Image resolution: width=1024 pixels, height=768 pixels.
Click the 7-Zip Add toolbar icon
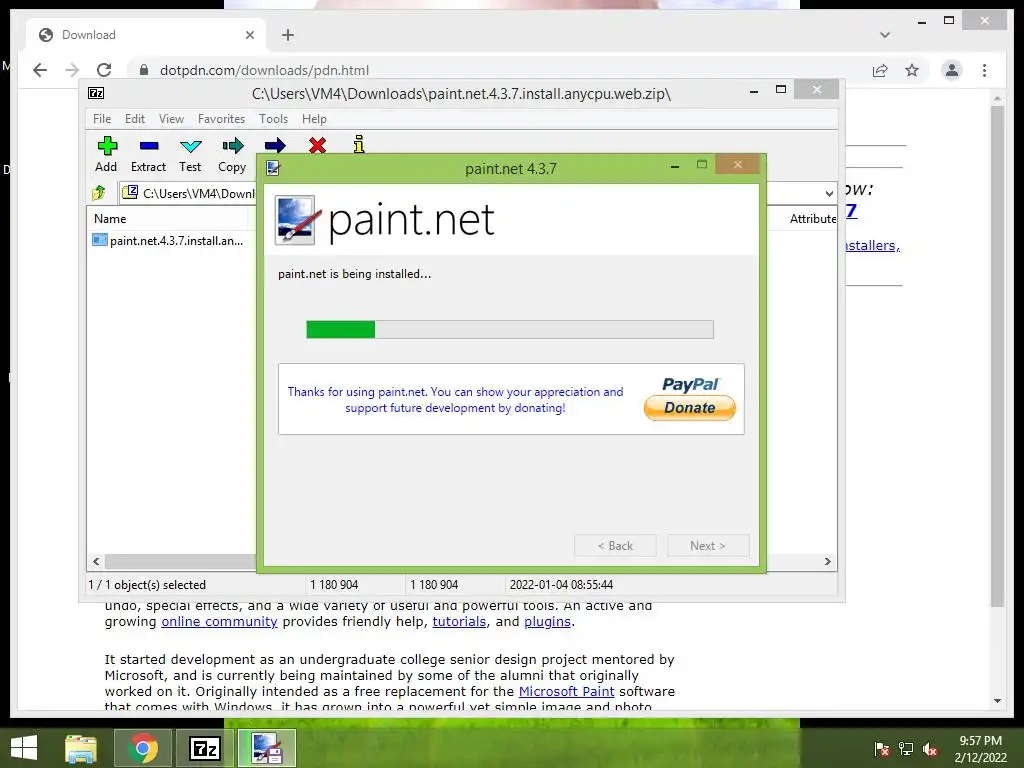coord(106,146)
